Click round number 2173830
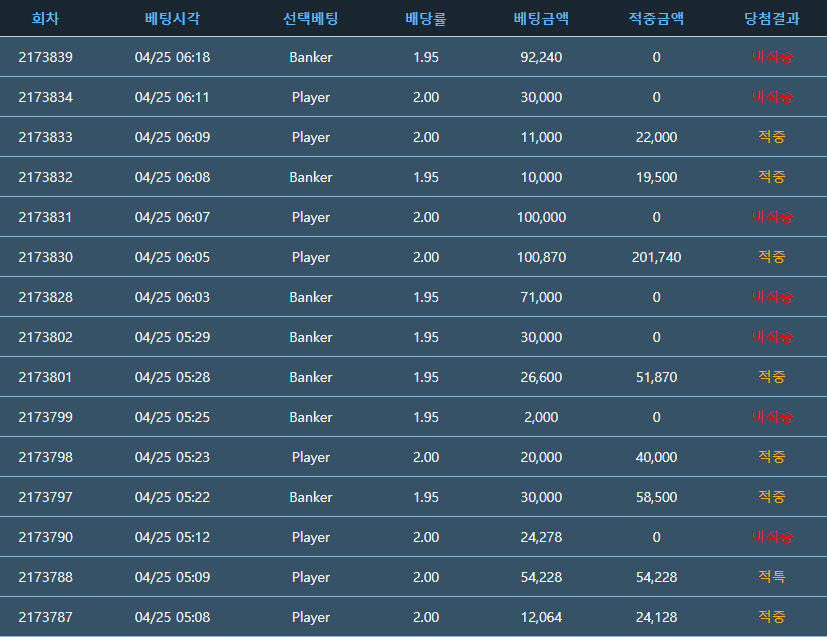827x637 pixels. [45, 257]
